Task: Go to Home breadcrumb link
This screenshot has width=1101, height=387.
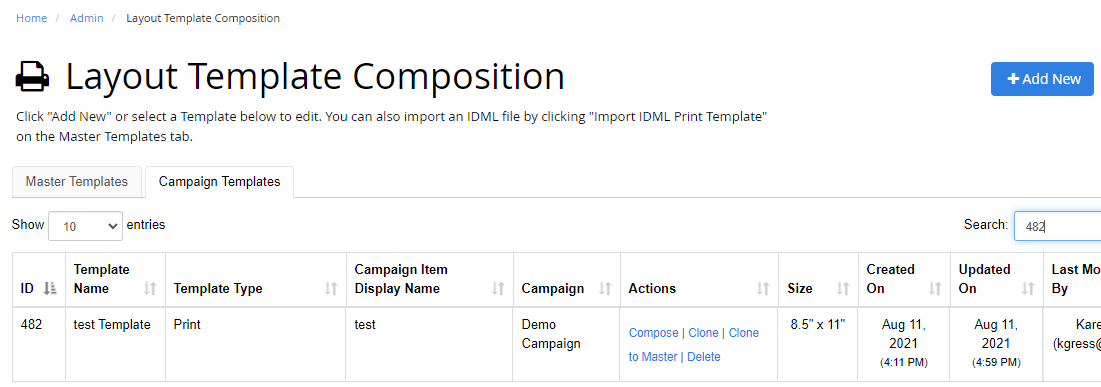Action: coord(32,18)
